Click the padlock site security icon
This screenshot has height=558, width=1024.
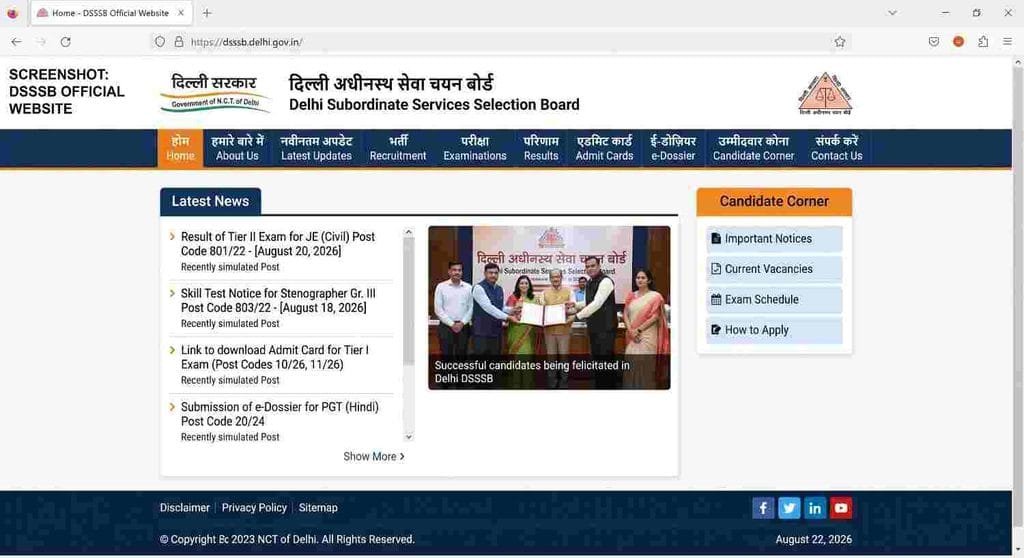[x=178, y=42]
